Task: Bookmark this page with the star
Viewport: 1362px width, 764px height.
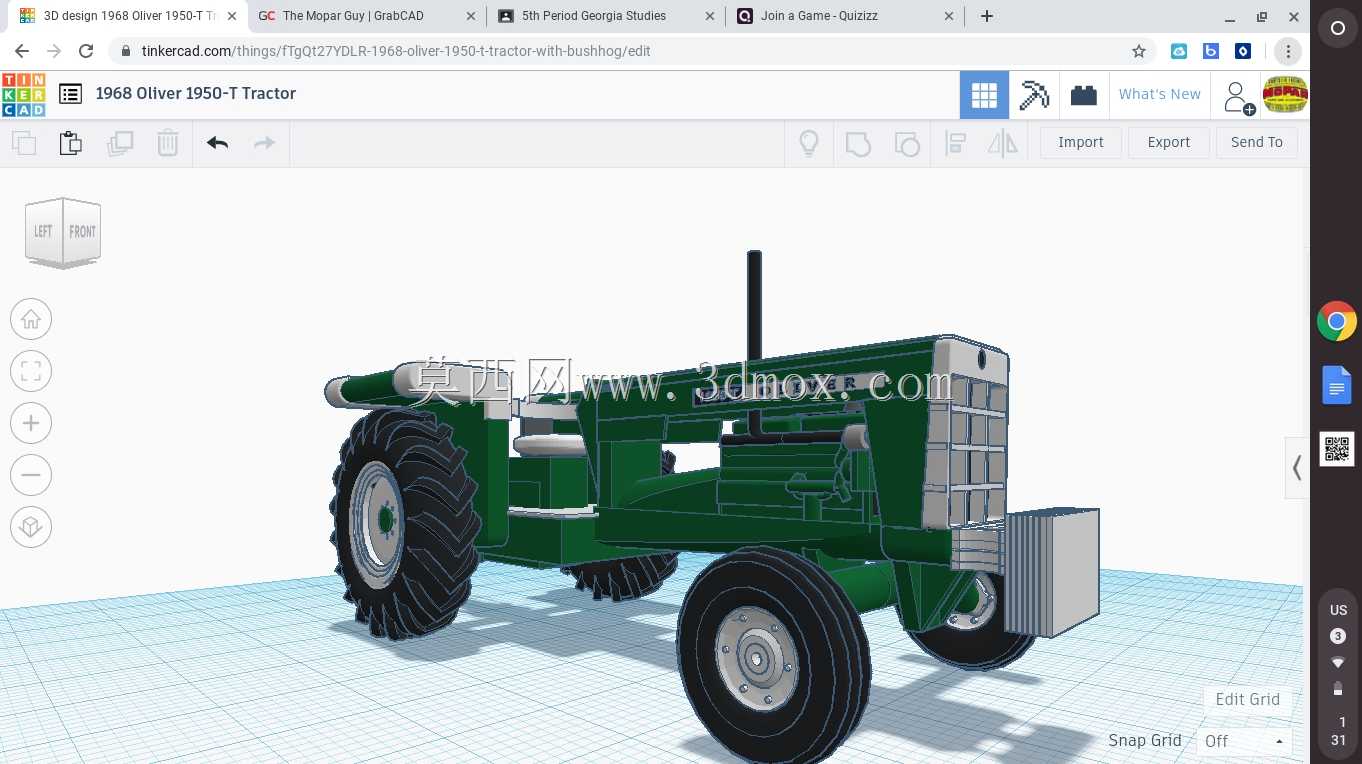Action: 1139,51
